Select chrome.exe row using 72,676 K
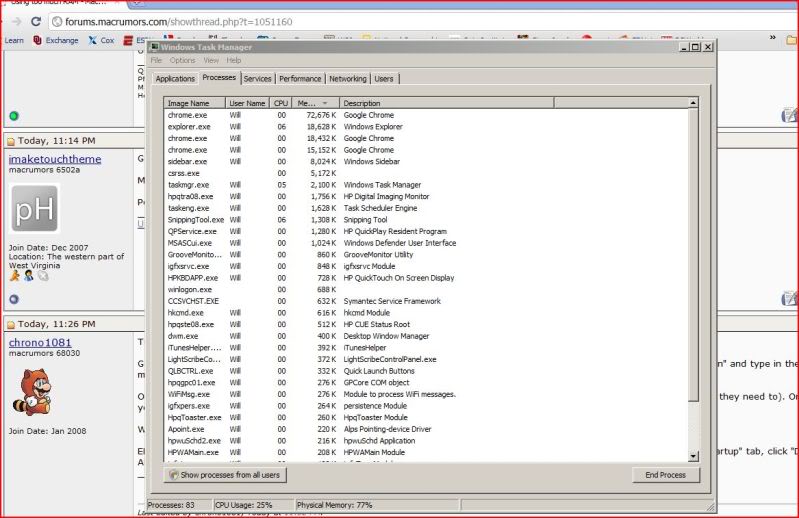 pos(426,115)
